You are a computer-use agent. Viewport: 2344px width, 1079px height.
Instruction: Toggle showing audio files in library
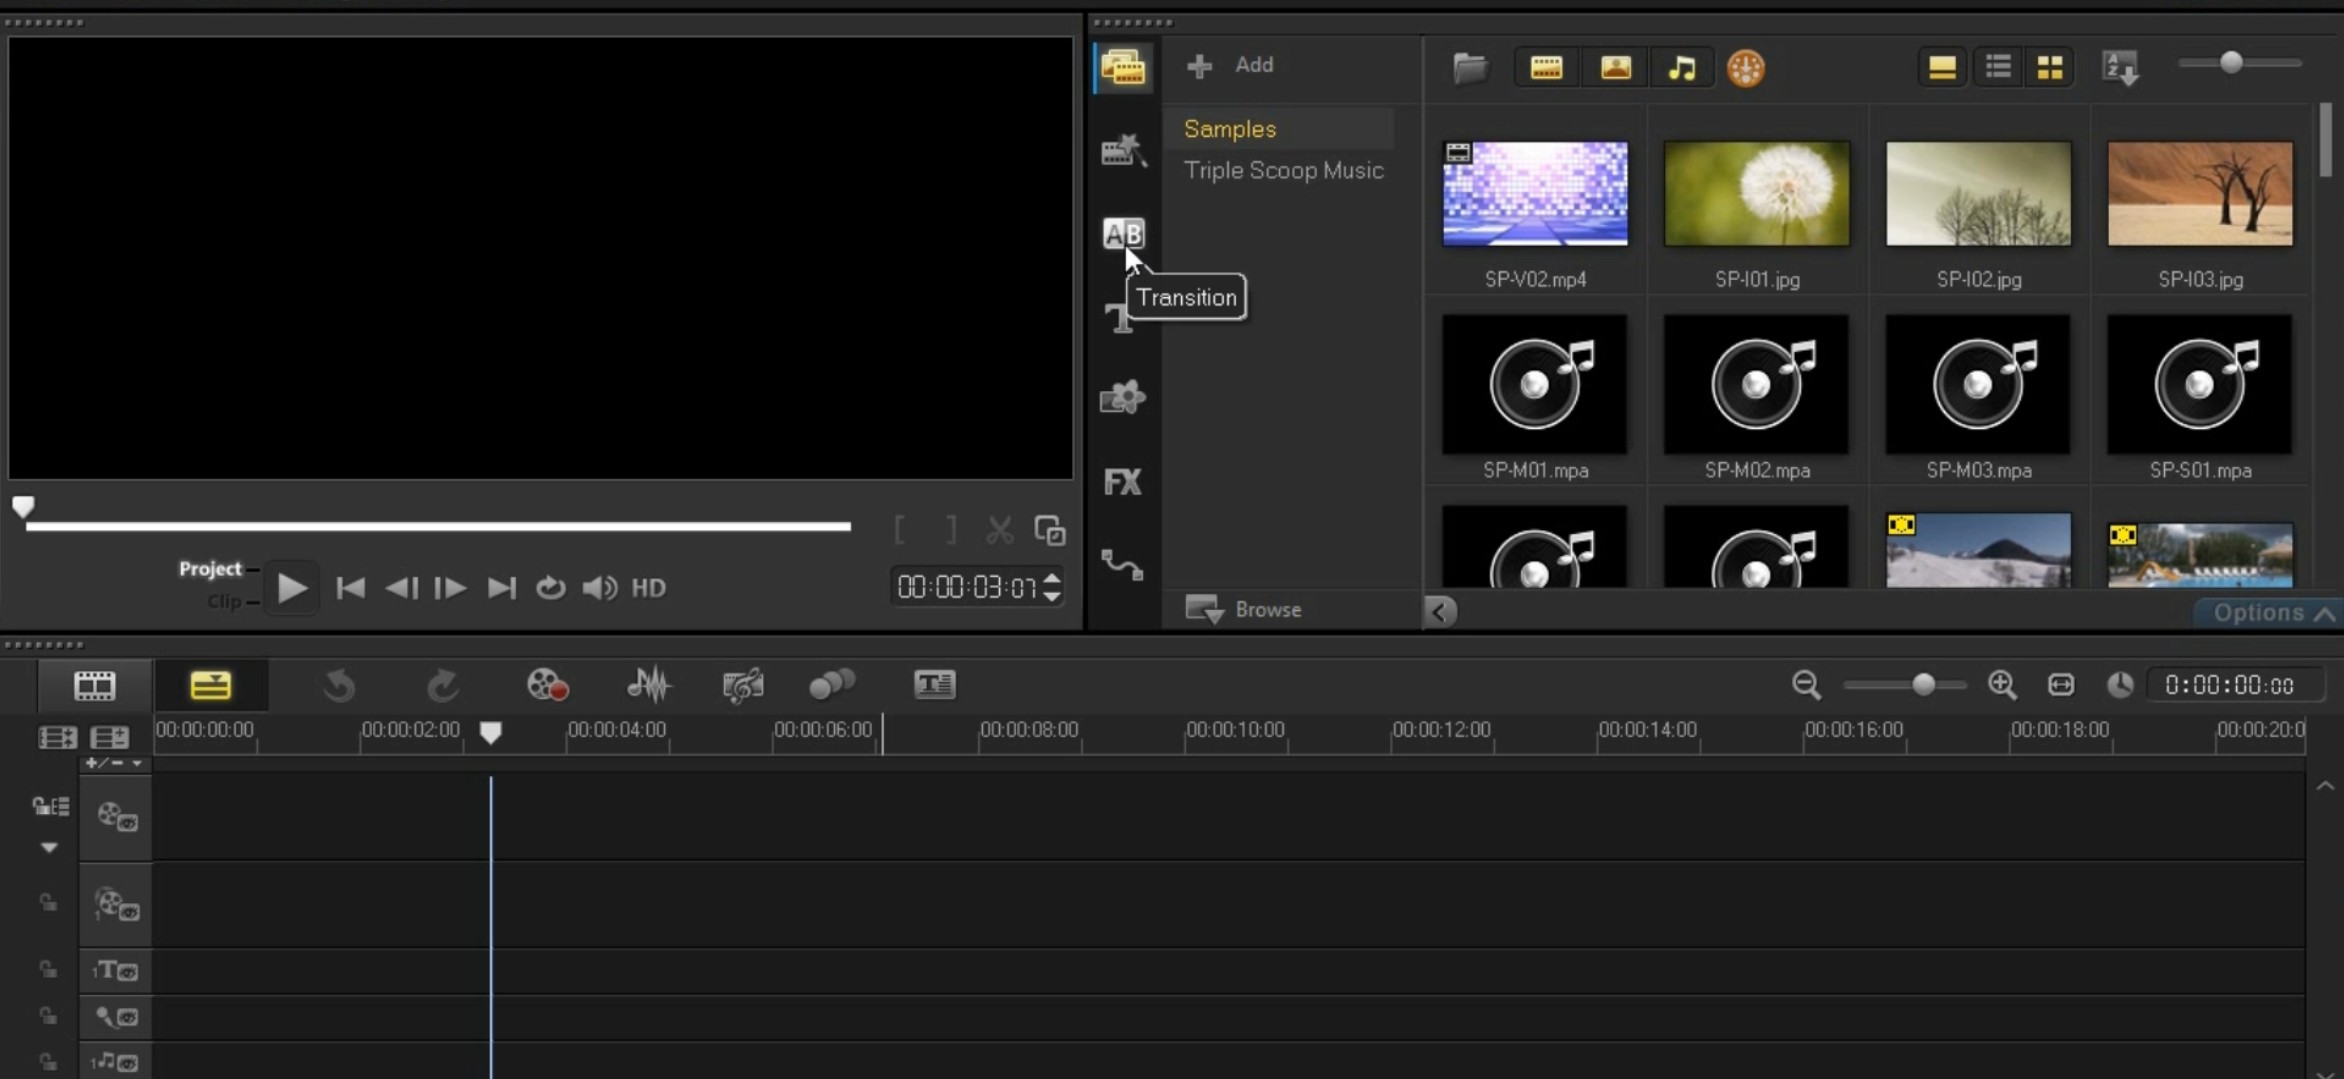1682,68
